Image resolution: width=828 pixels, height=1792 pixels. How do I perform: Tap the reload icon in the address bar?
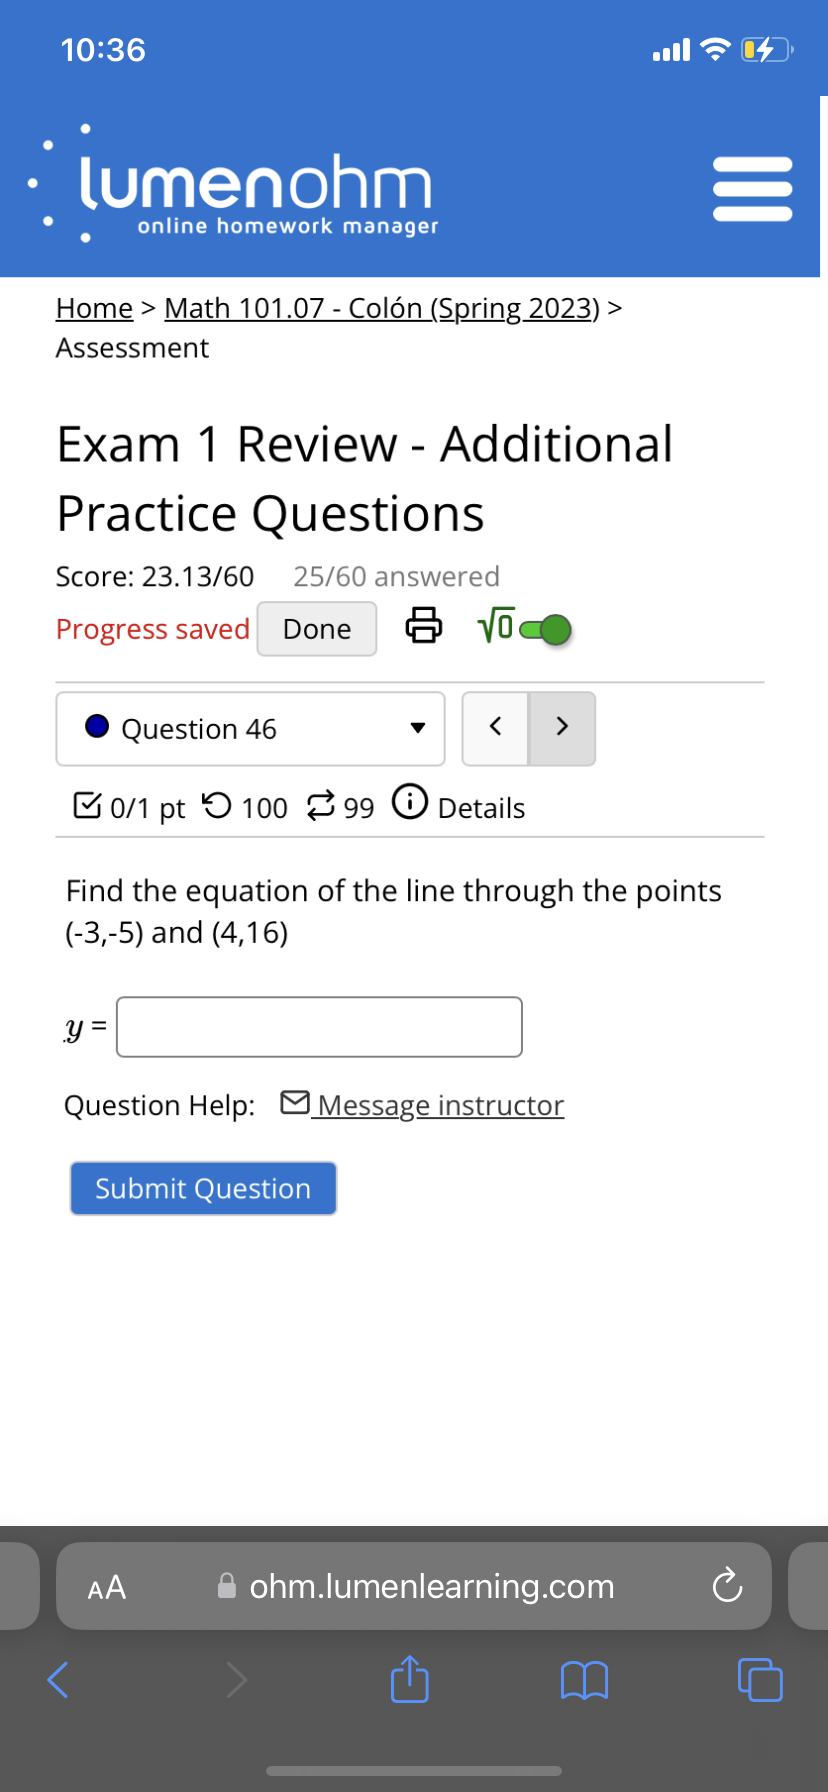pos(727,1586)
